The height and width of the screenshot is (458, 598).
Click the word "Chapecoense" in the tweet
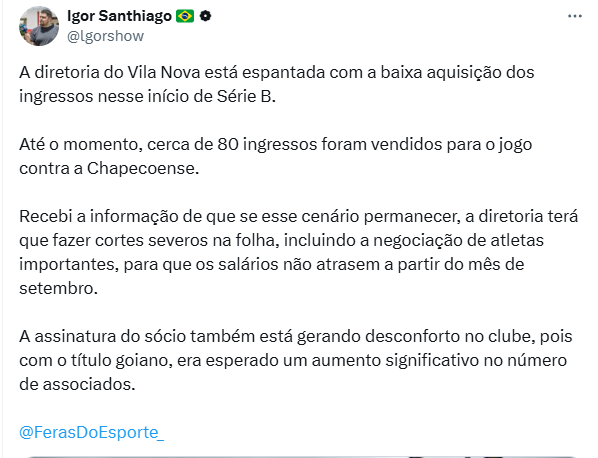coord(141,168)
